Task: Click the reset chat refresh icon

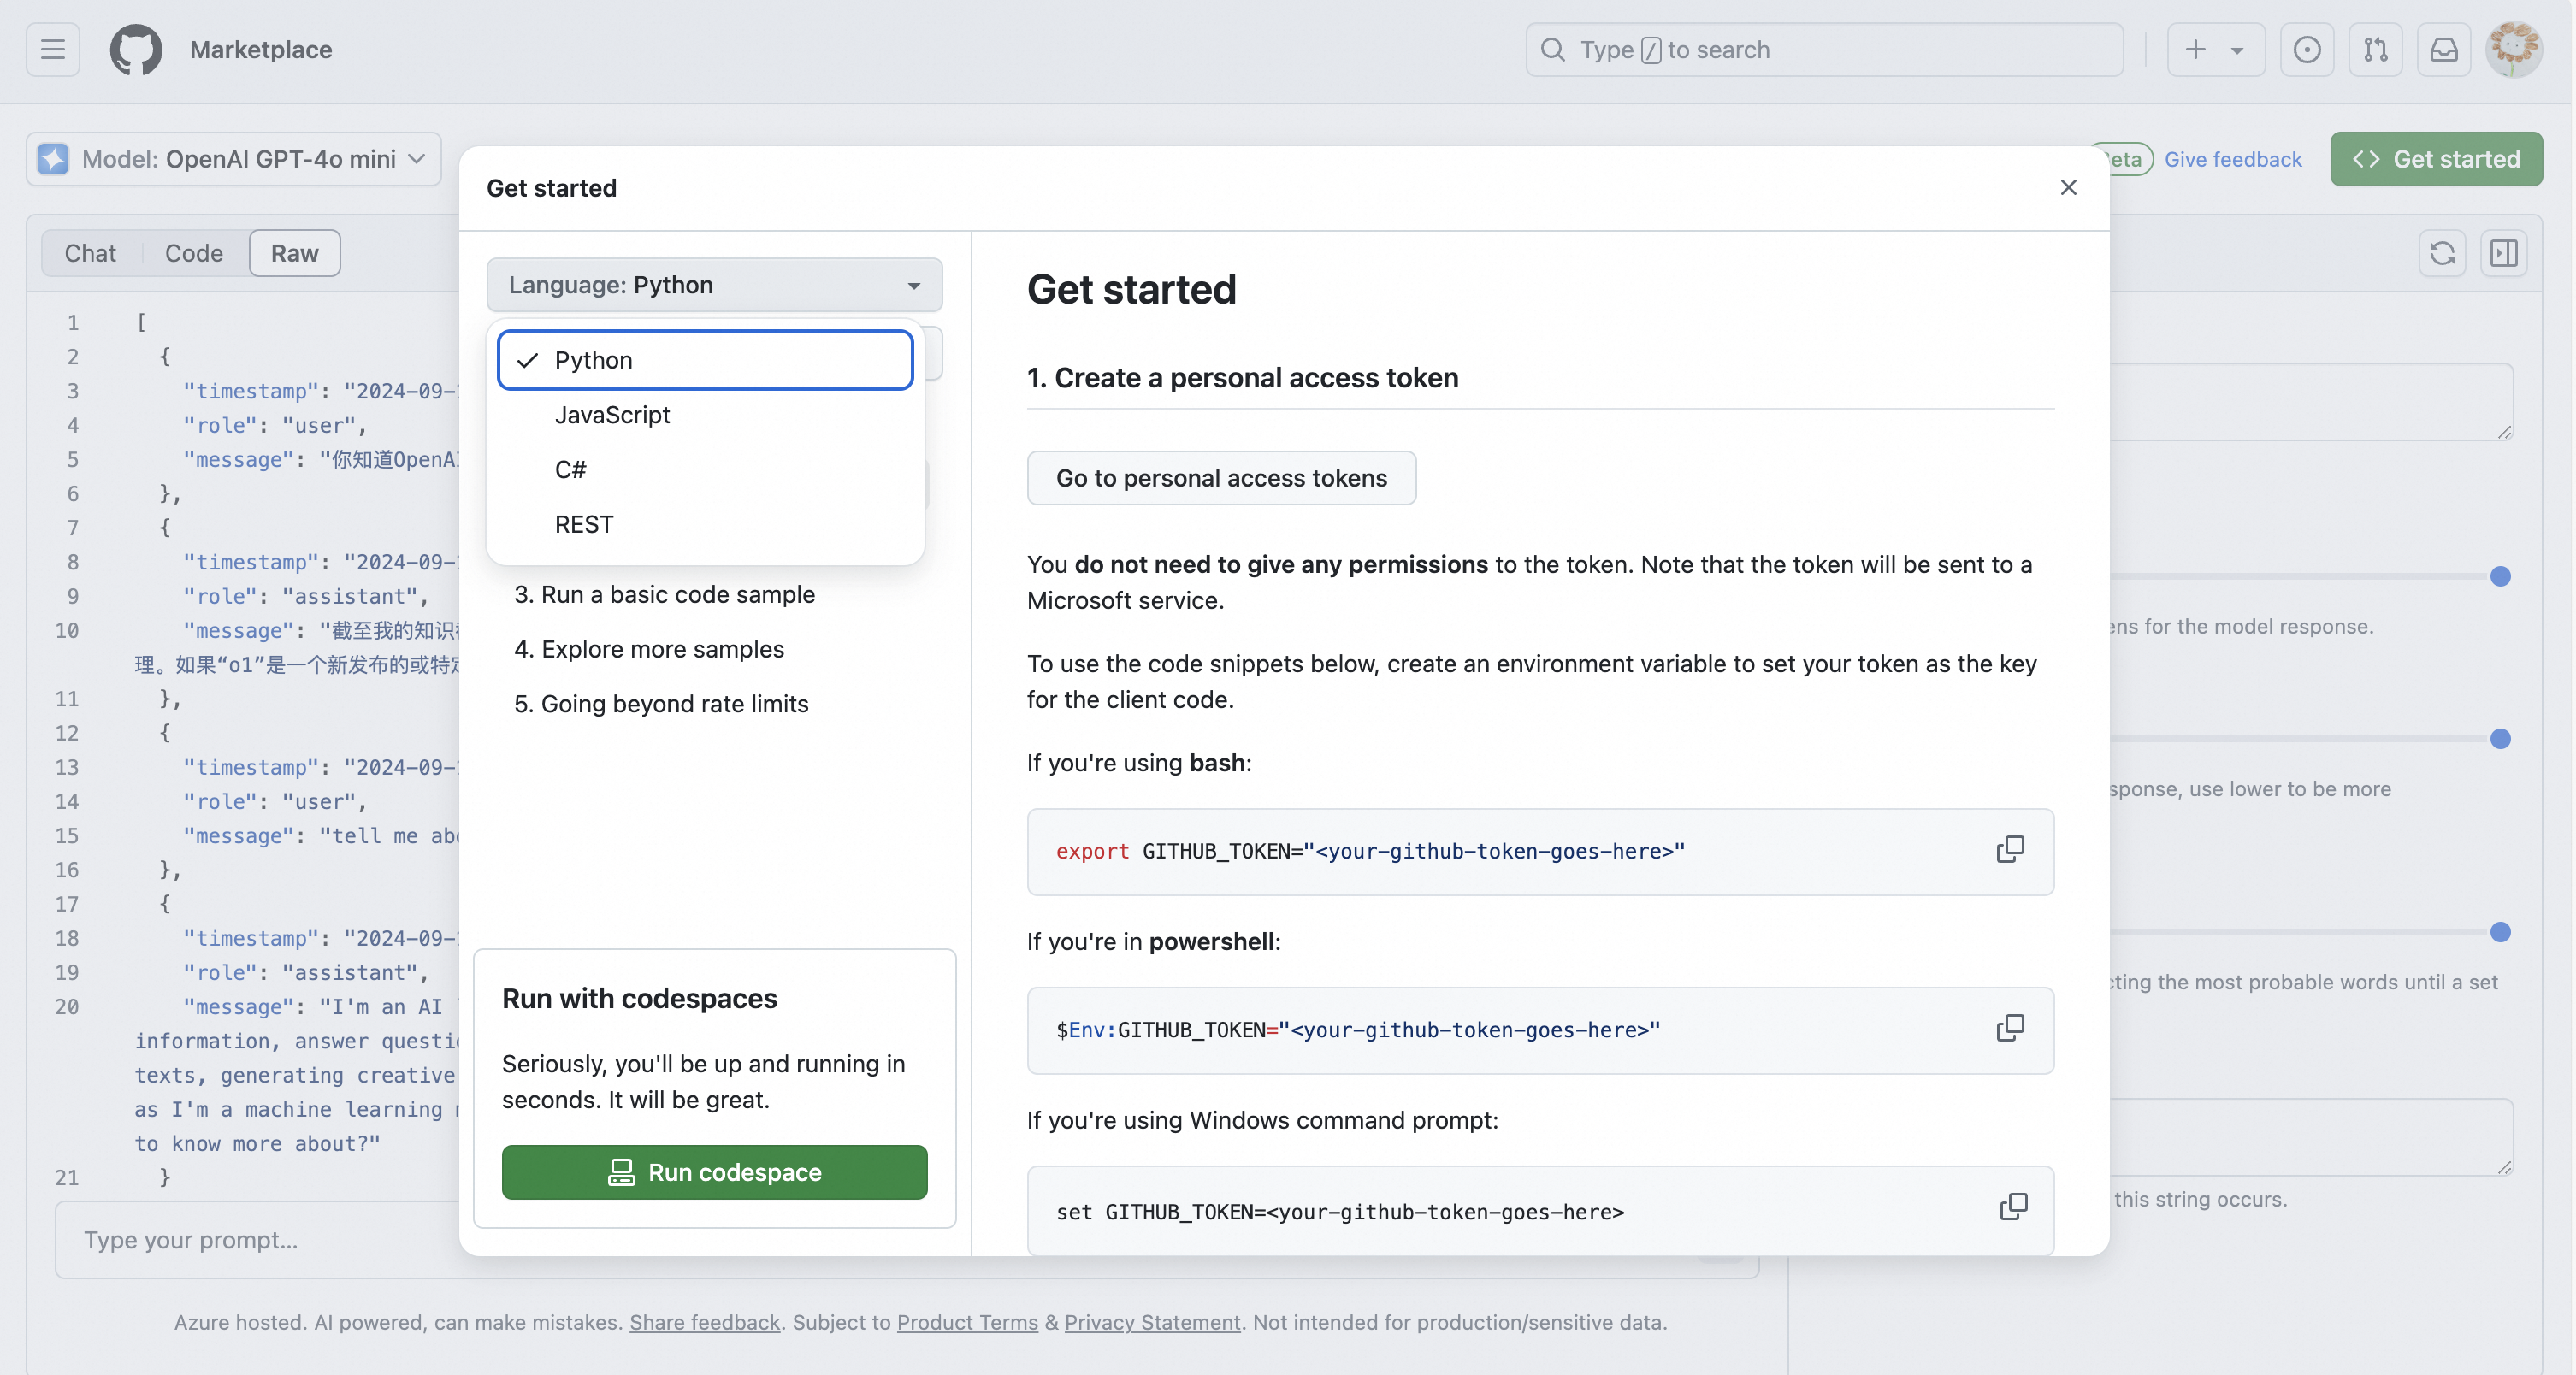Action: click(2442, 253)
